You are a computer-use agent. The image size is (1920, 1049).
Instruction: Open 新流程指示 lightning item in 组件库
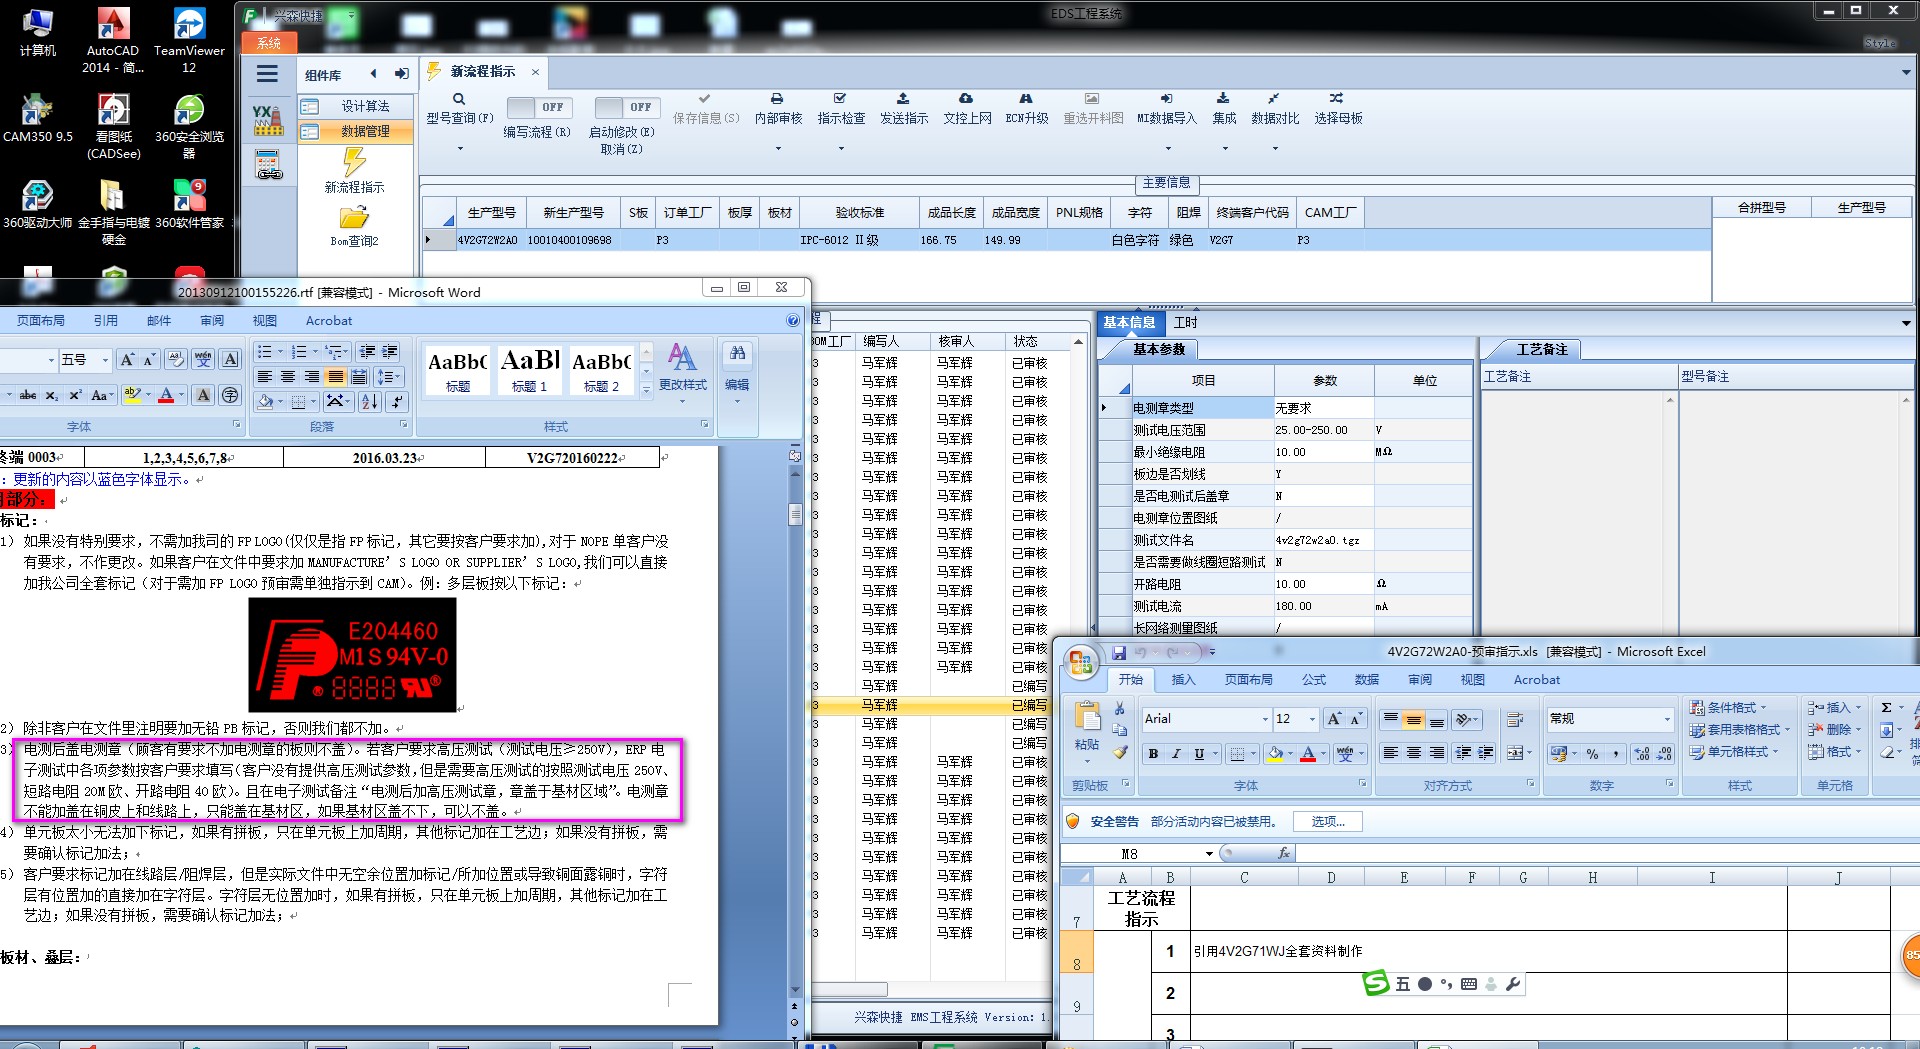354,171
